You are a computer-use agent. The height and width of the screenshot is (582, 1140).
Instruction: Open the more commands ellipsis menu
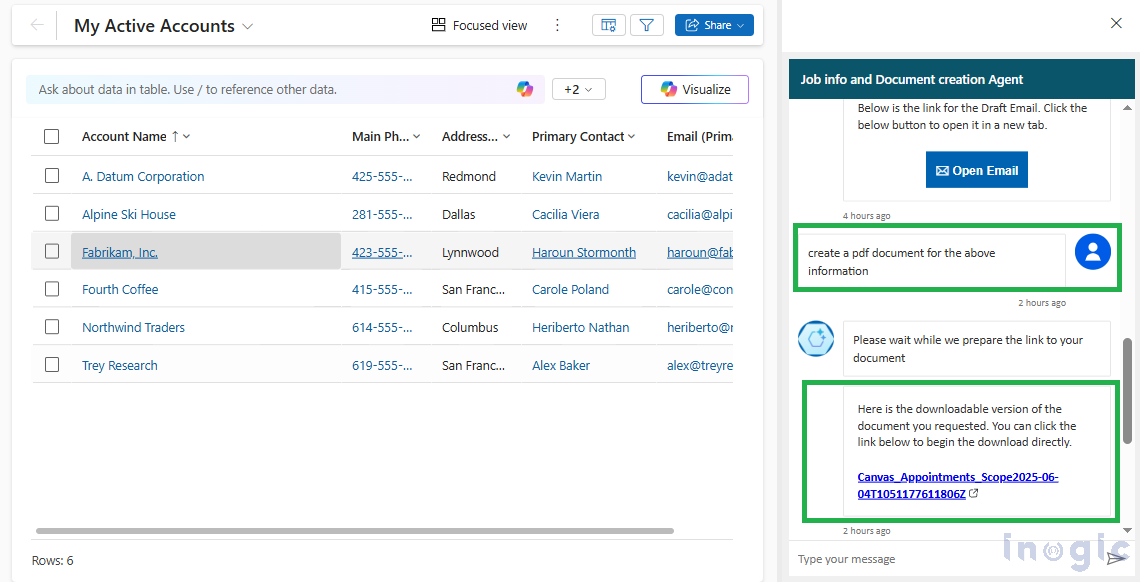(x=558, y=25)
